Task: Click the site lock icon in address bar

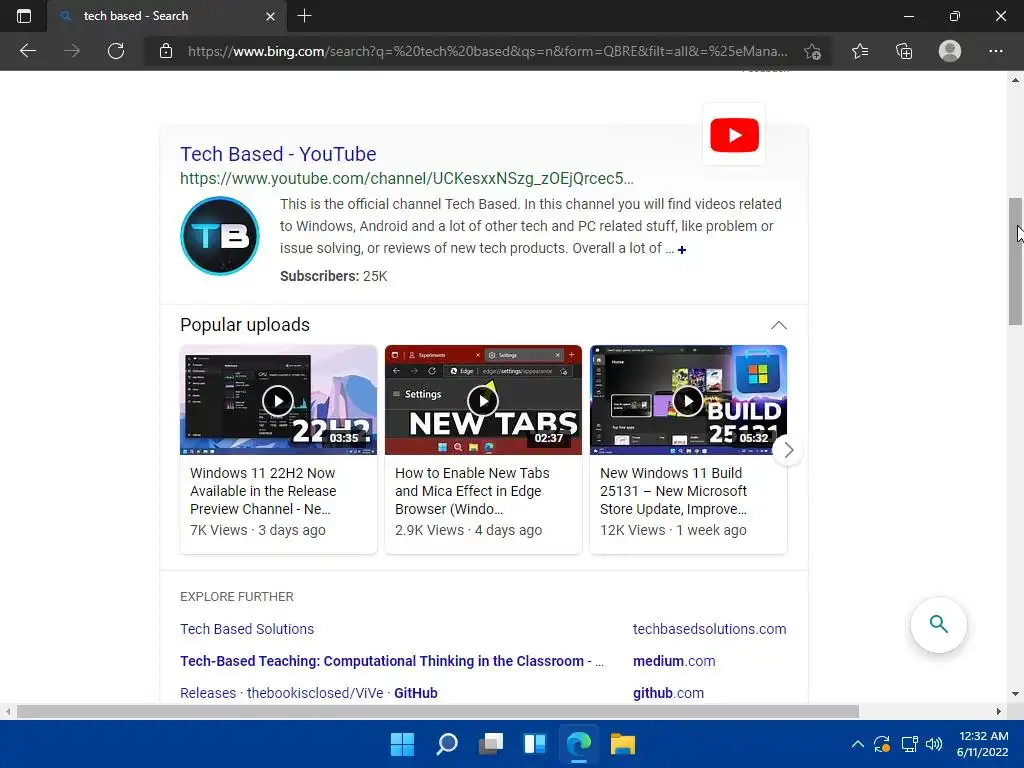Action: coord(166,51)
